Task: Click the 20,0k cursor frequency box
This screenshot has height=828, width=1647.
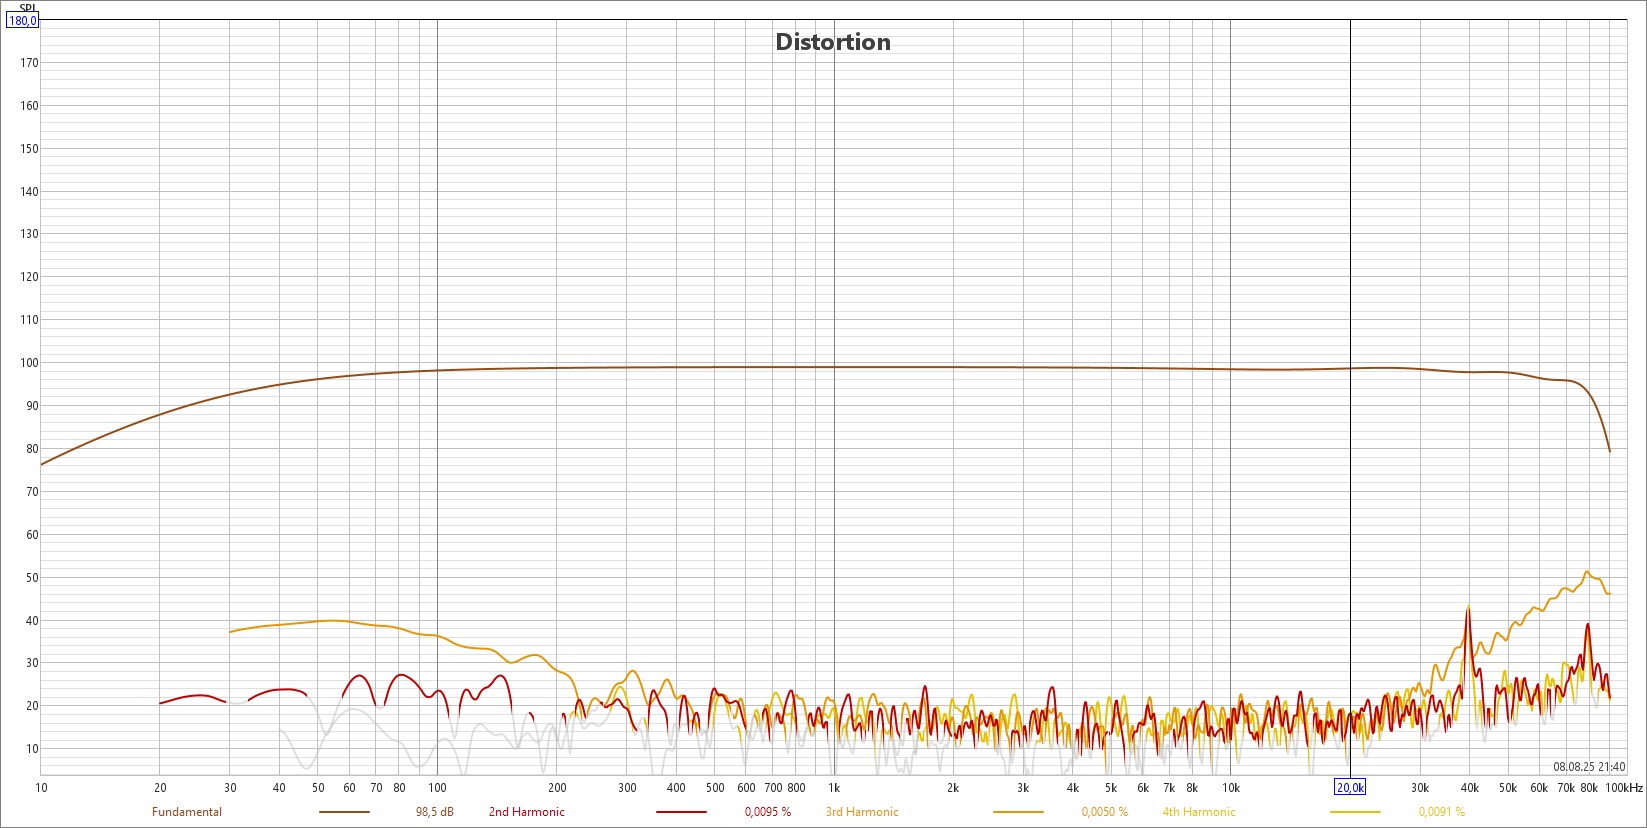Action: pos(1350,788)
